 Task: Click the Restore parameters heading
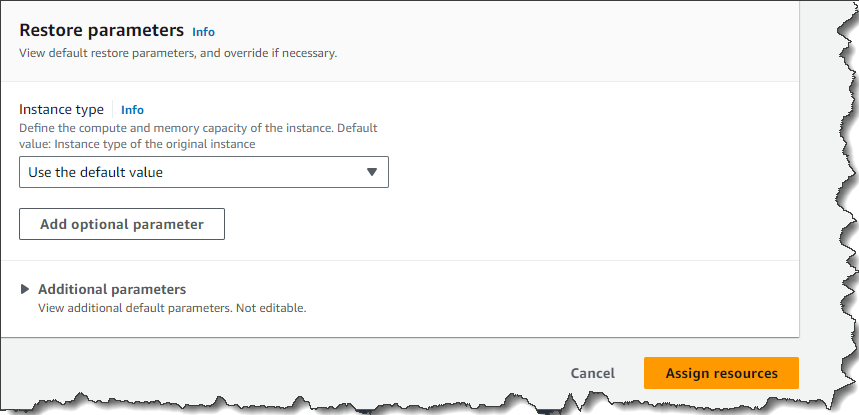[x=101, y=30]
